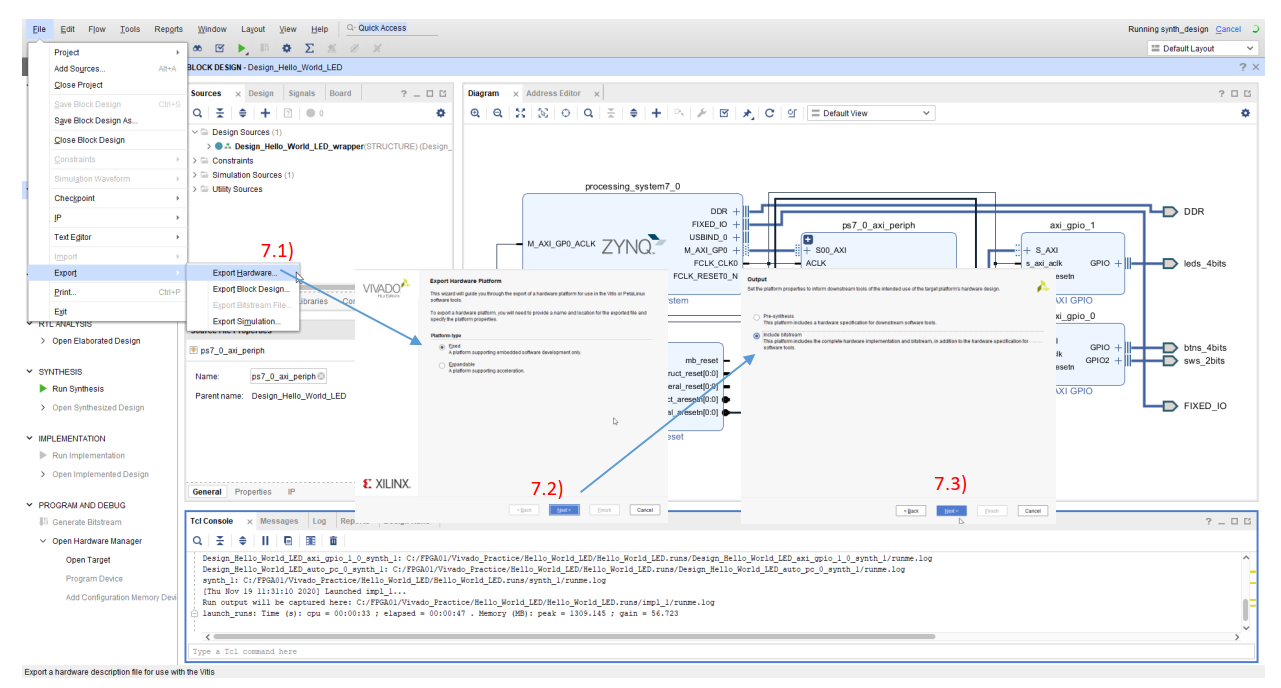The height and width of the screenshot is (688, 1281).
Task: Collapse the IMPLEMENTATION section in Flow Navigator
Action: (29, 439)
